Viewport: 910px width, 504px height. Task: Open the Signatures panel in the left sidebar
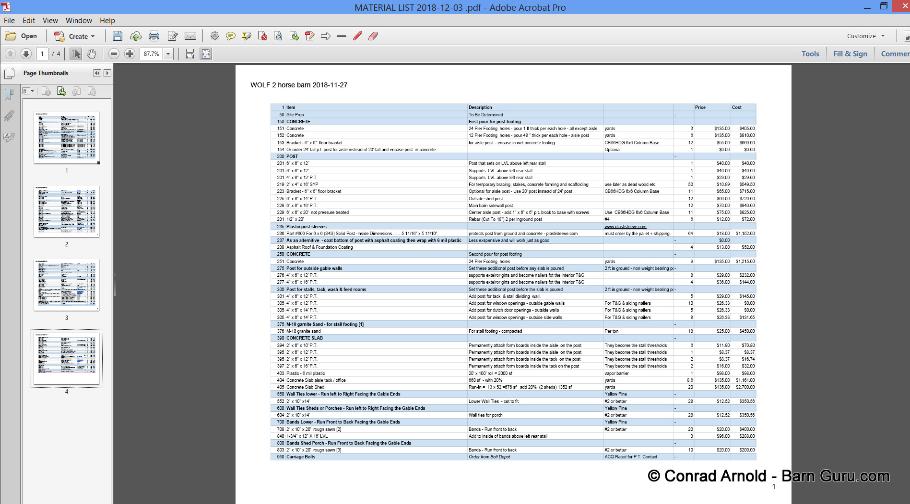coord(9,137)
